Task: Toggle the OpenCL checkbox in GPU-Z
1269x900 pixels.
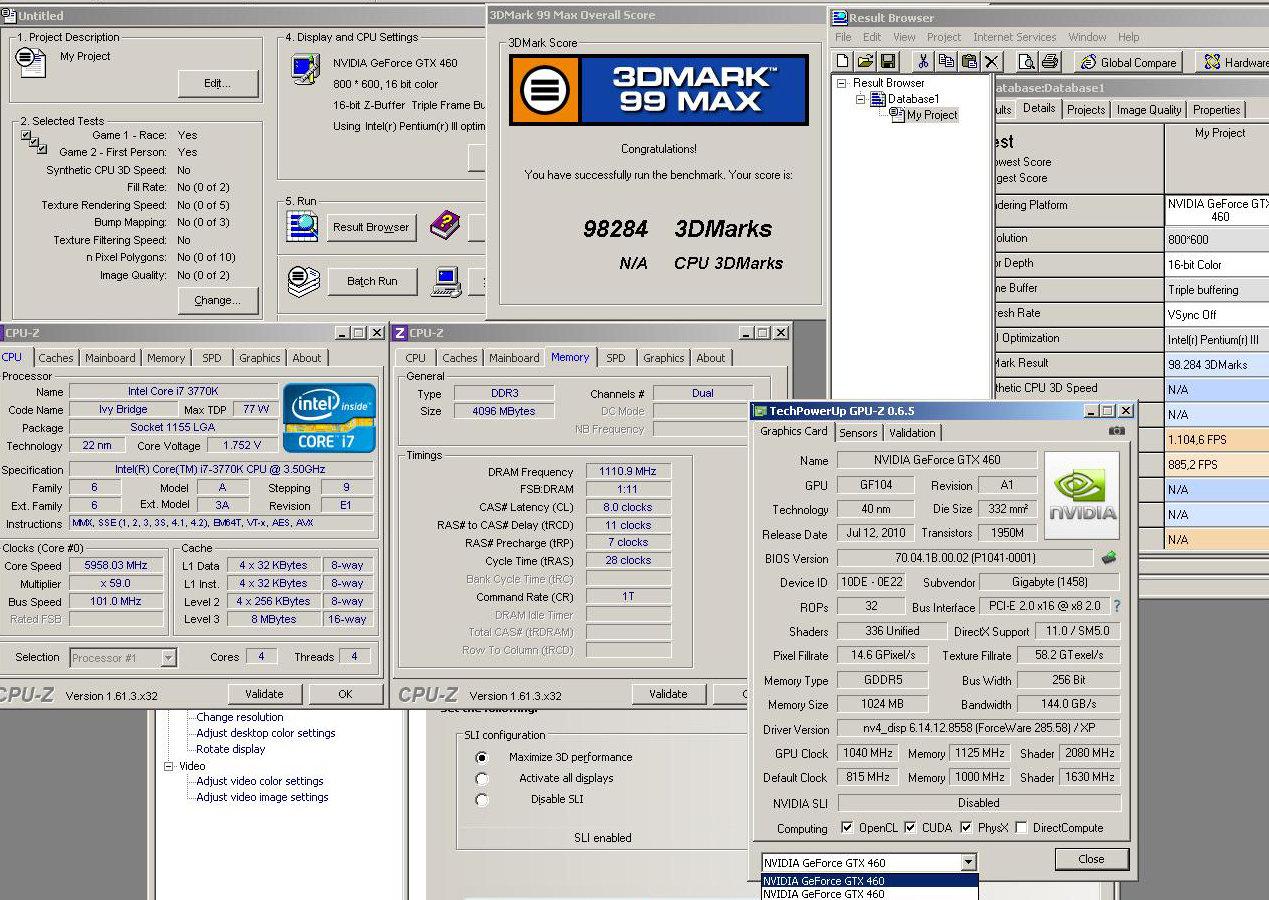Action: click(x=847, y=827)
